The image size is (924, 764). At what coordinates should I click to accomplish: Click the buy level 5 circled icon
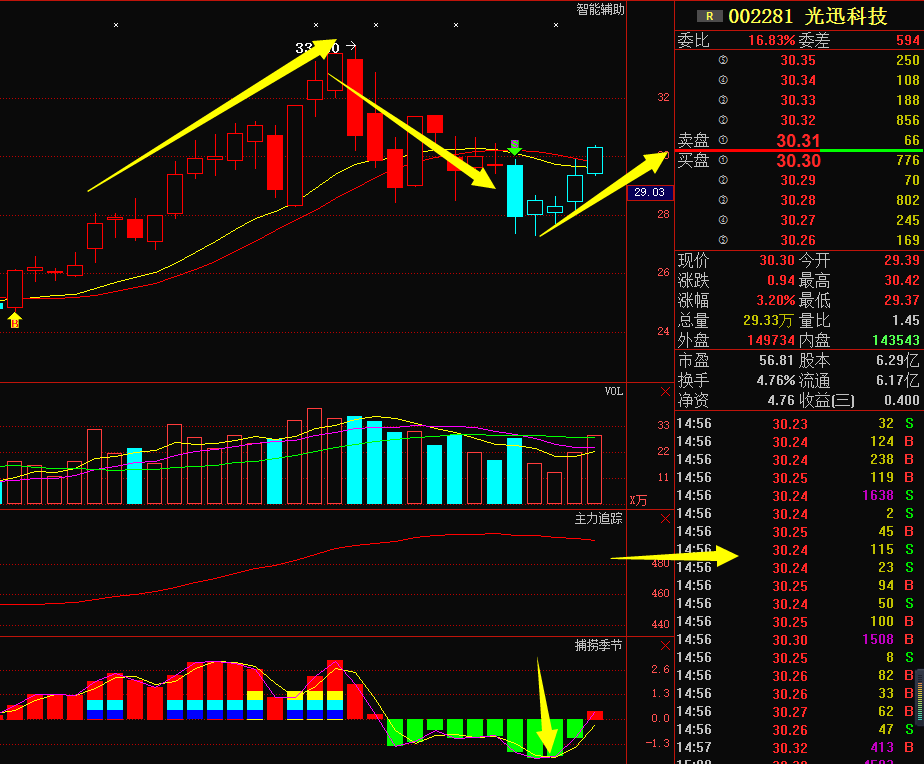tap(723, 240)
